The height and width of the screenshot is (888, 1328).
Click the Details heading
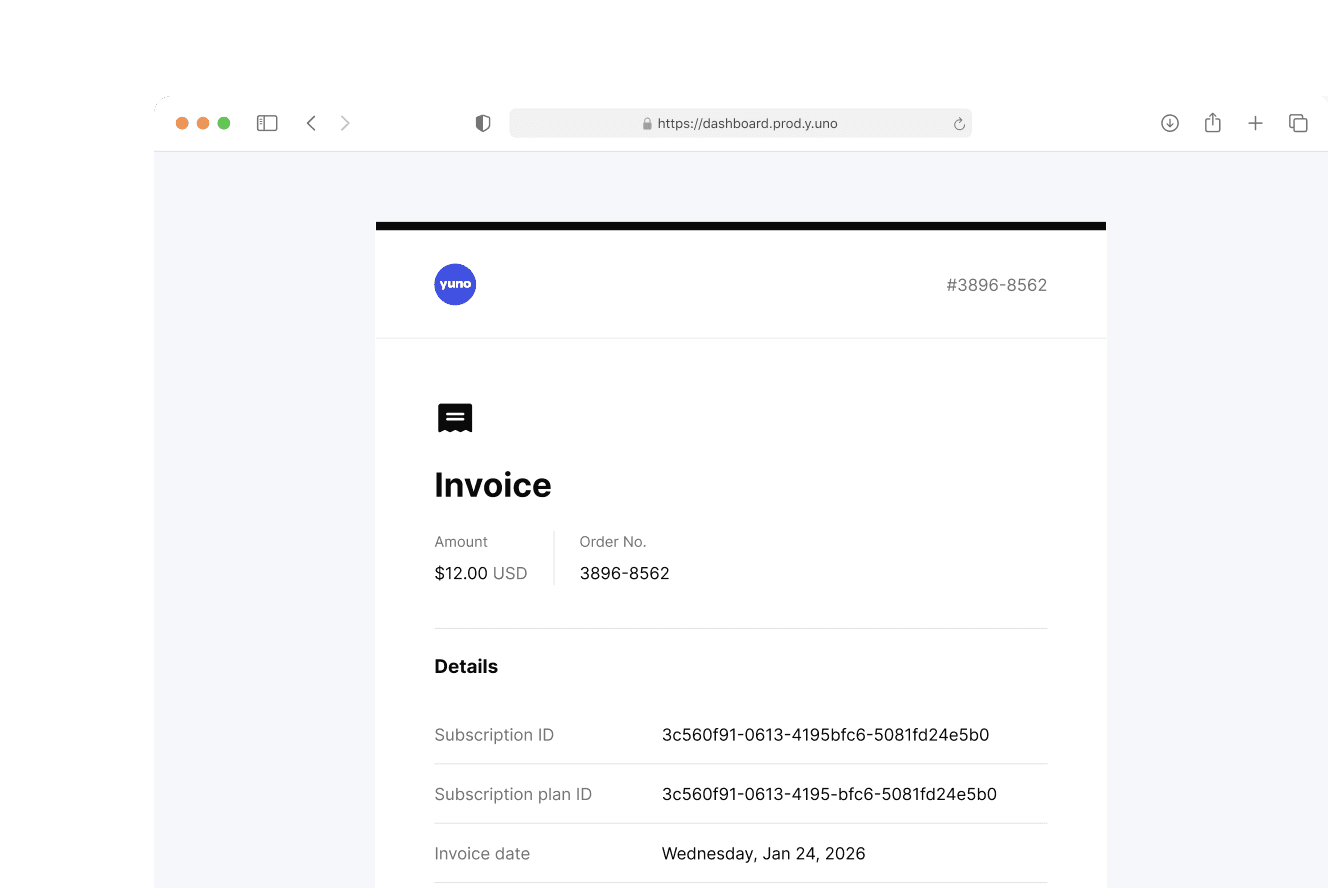466,666
